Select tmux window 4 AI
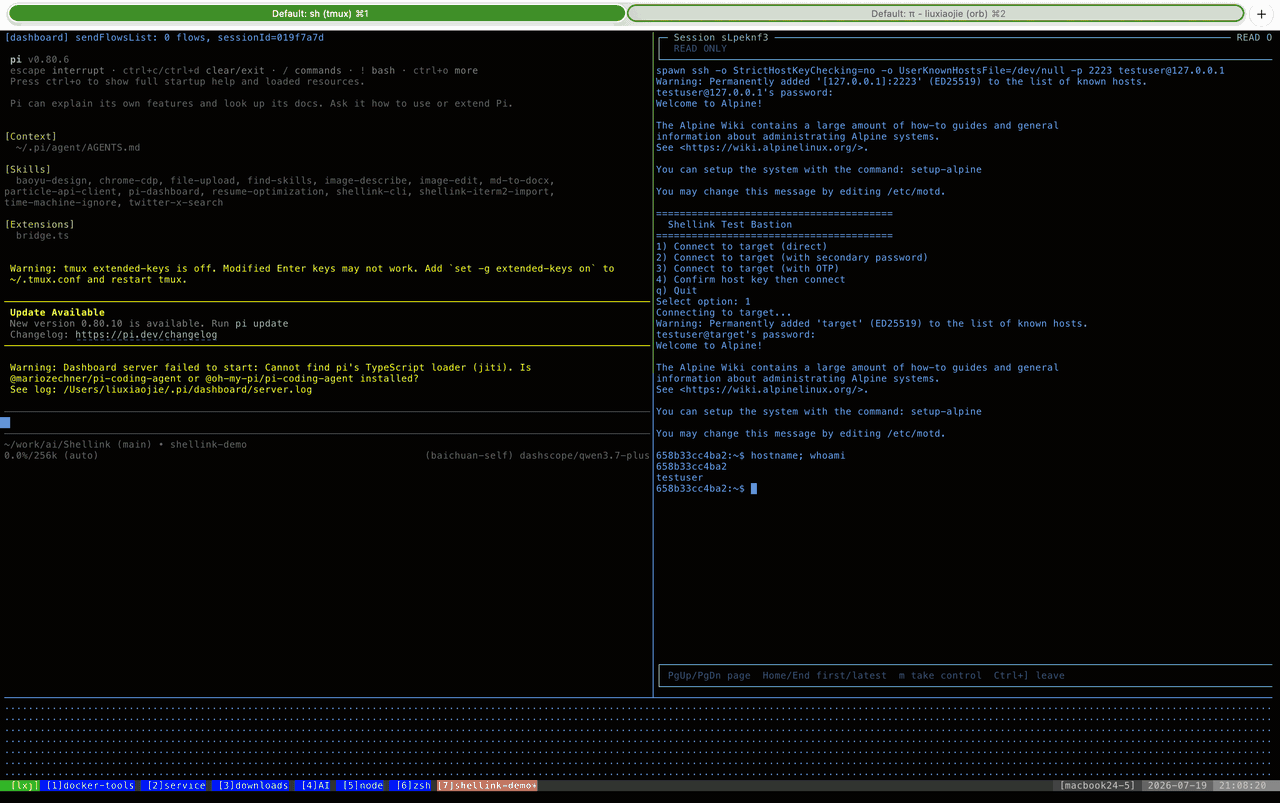This screenshot has height=803, width=1280. point(315,786)
